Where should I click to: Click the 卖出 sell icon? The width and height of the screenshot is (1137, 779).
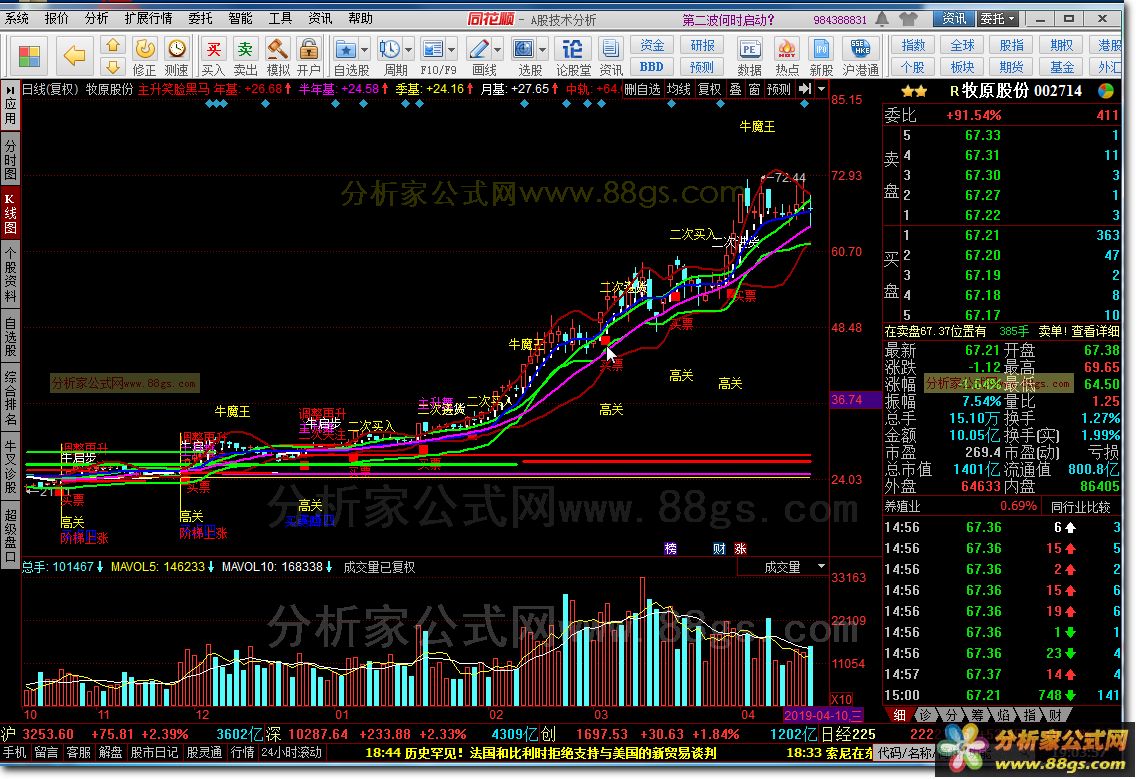[x=245, y=57]
